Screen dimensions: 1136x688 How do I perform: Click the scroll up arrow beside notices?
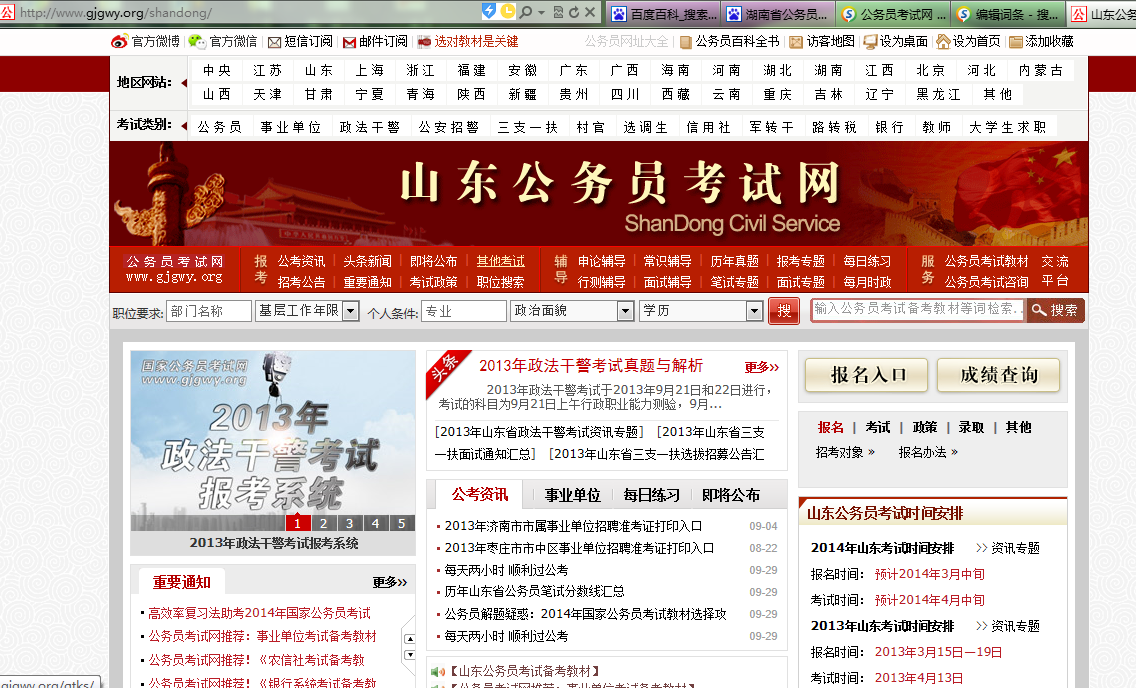[409, 639]
